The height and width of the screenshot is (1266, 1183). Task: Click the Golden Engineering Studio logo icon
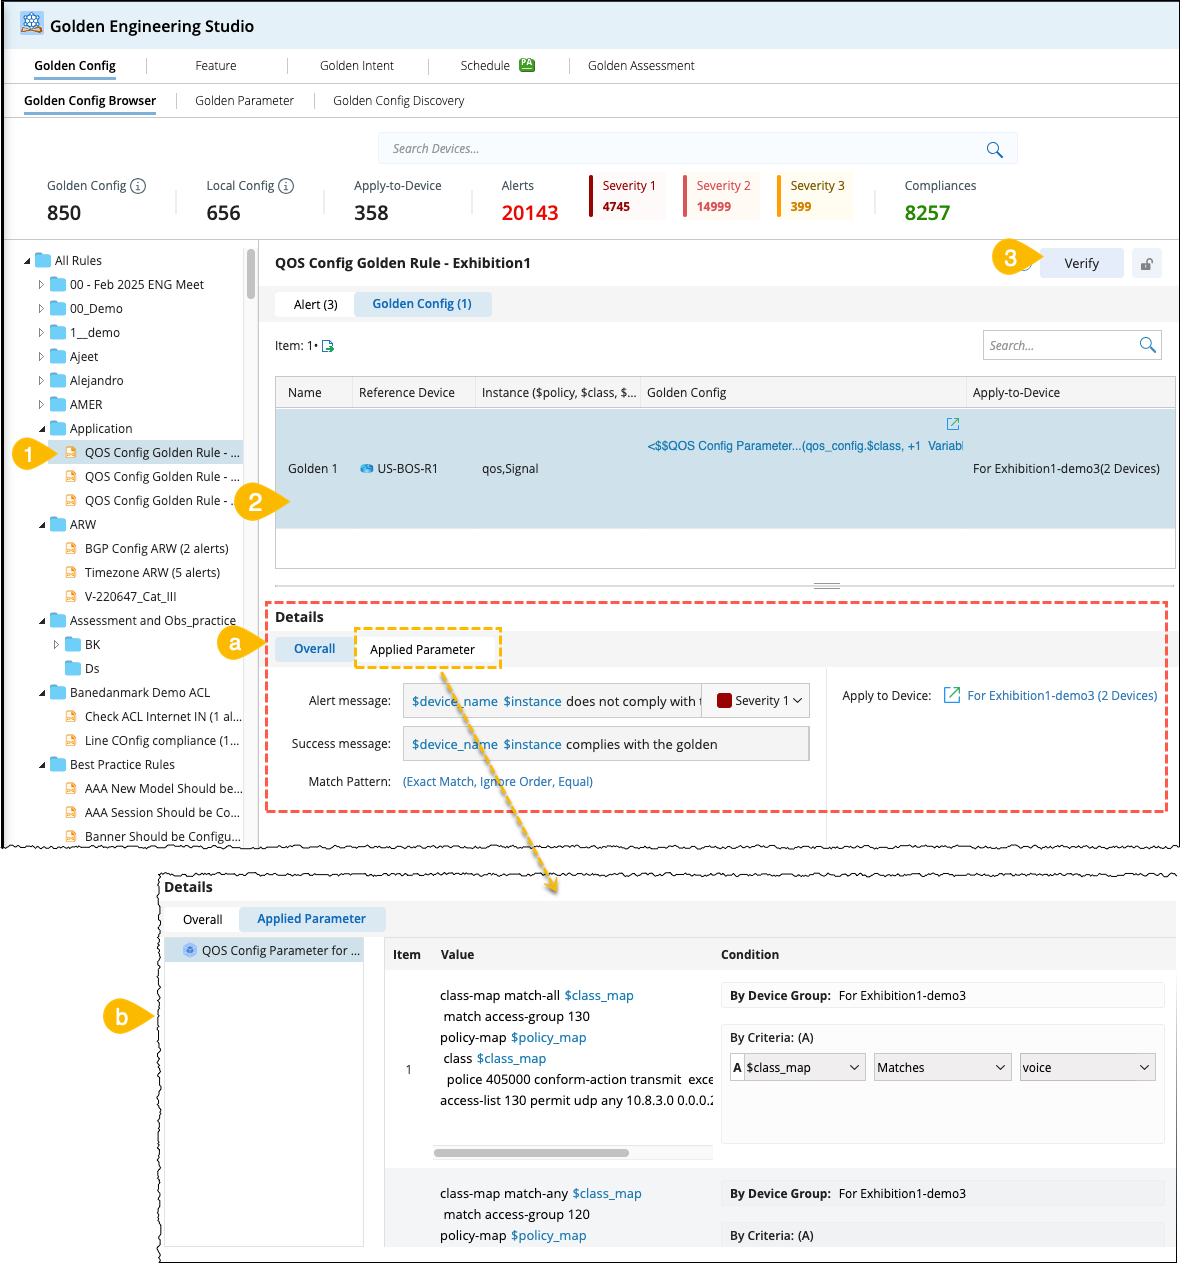(x=32, y=23)
